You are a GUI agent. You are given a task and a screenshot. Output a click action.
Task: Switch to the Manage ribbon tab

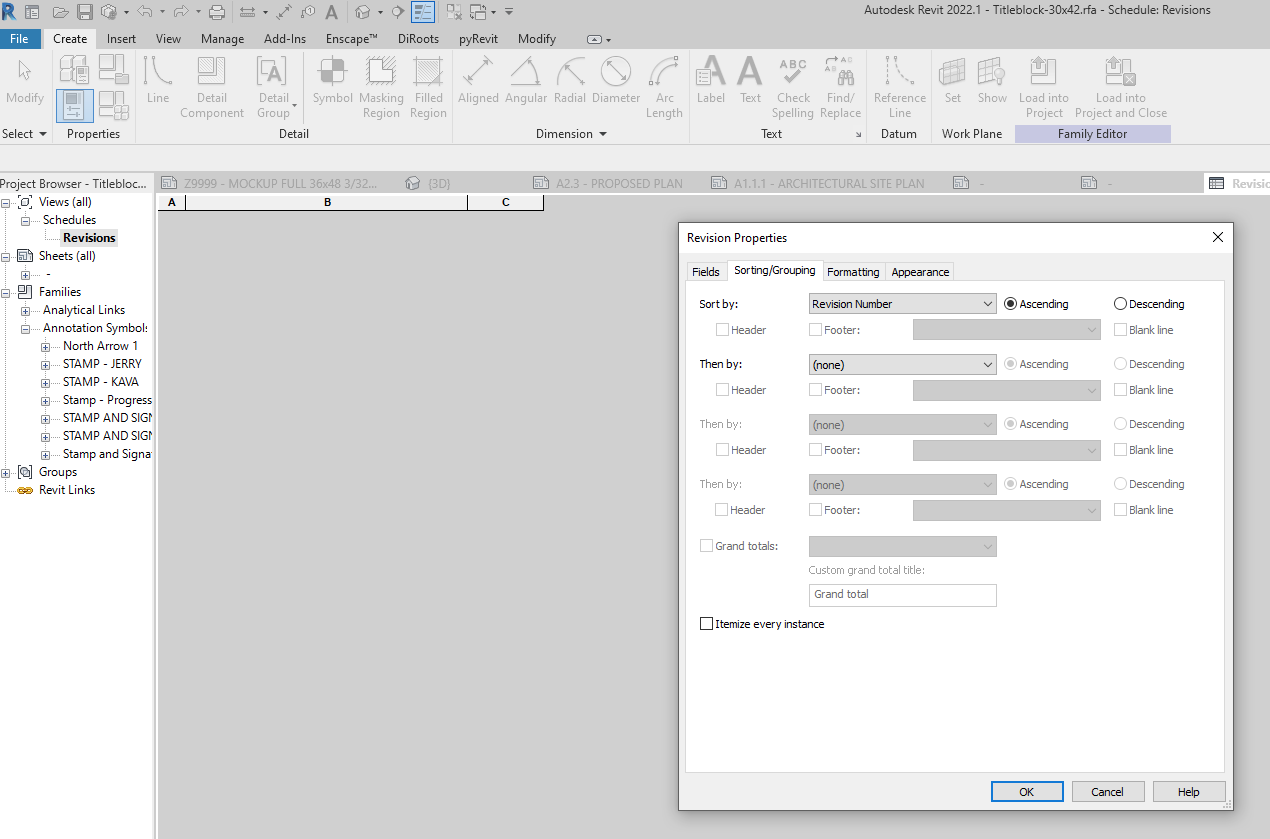coord(222,39)
